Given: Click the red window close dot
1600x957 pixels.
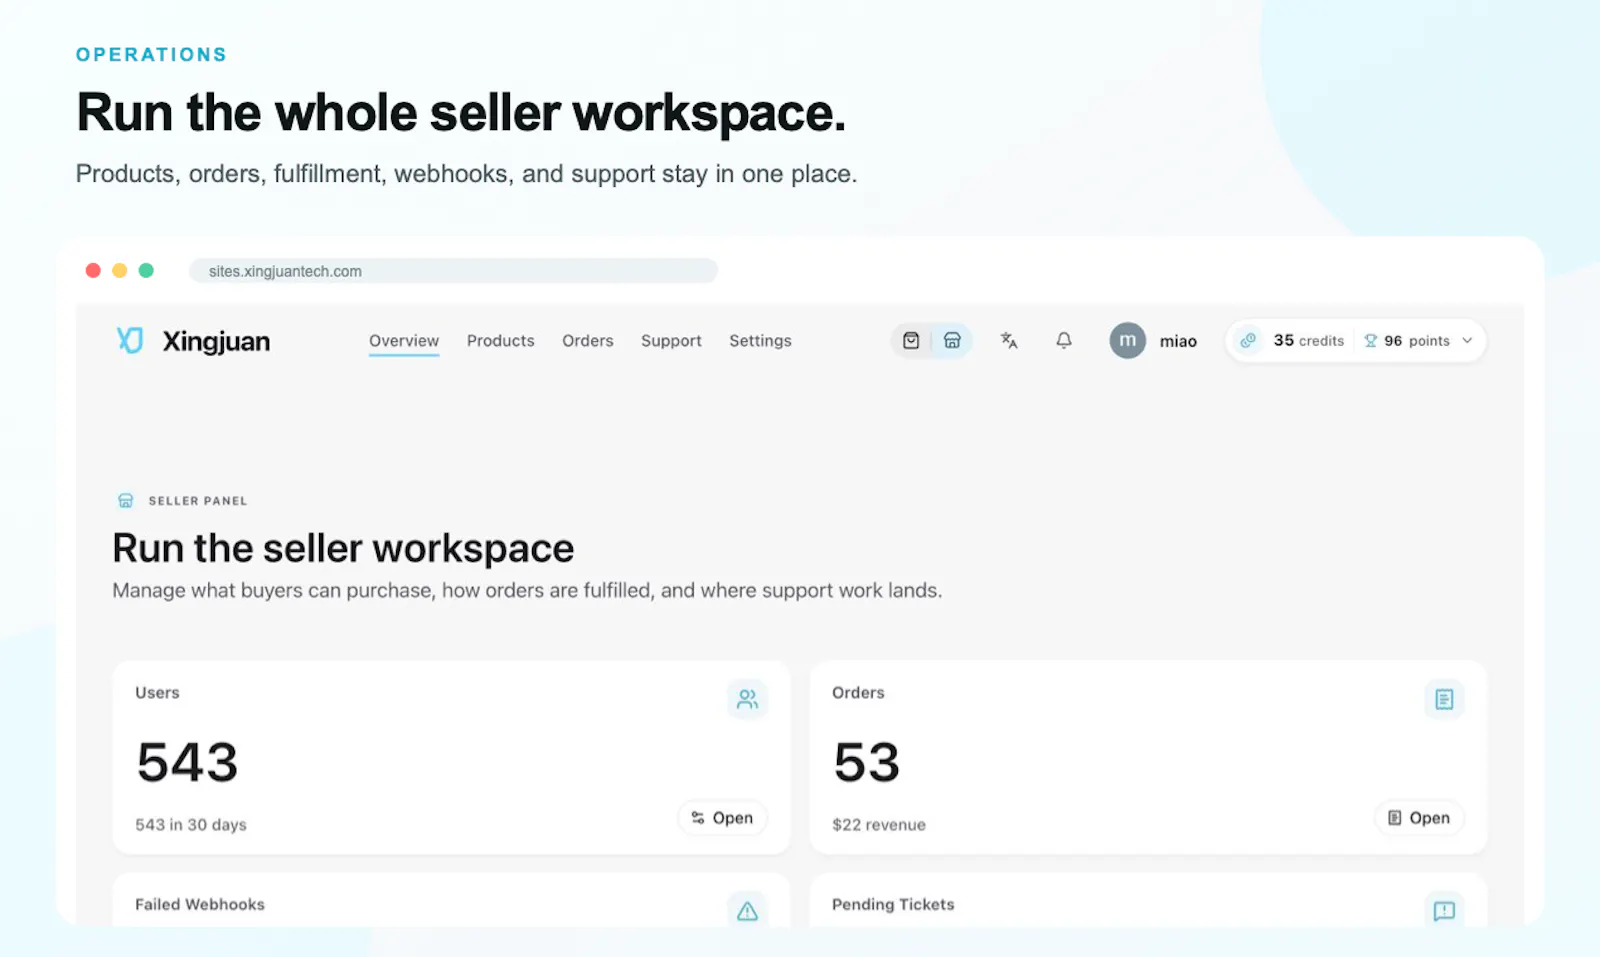Looking at the screenshot, I should point(93,270).
